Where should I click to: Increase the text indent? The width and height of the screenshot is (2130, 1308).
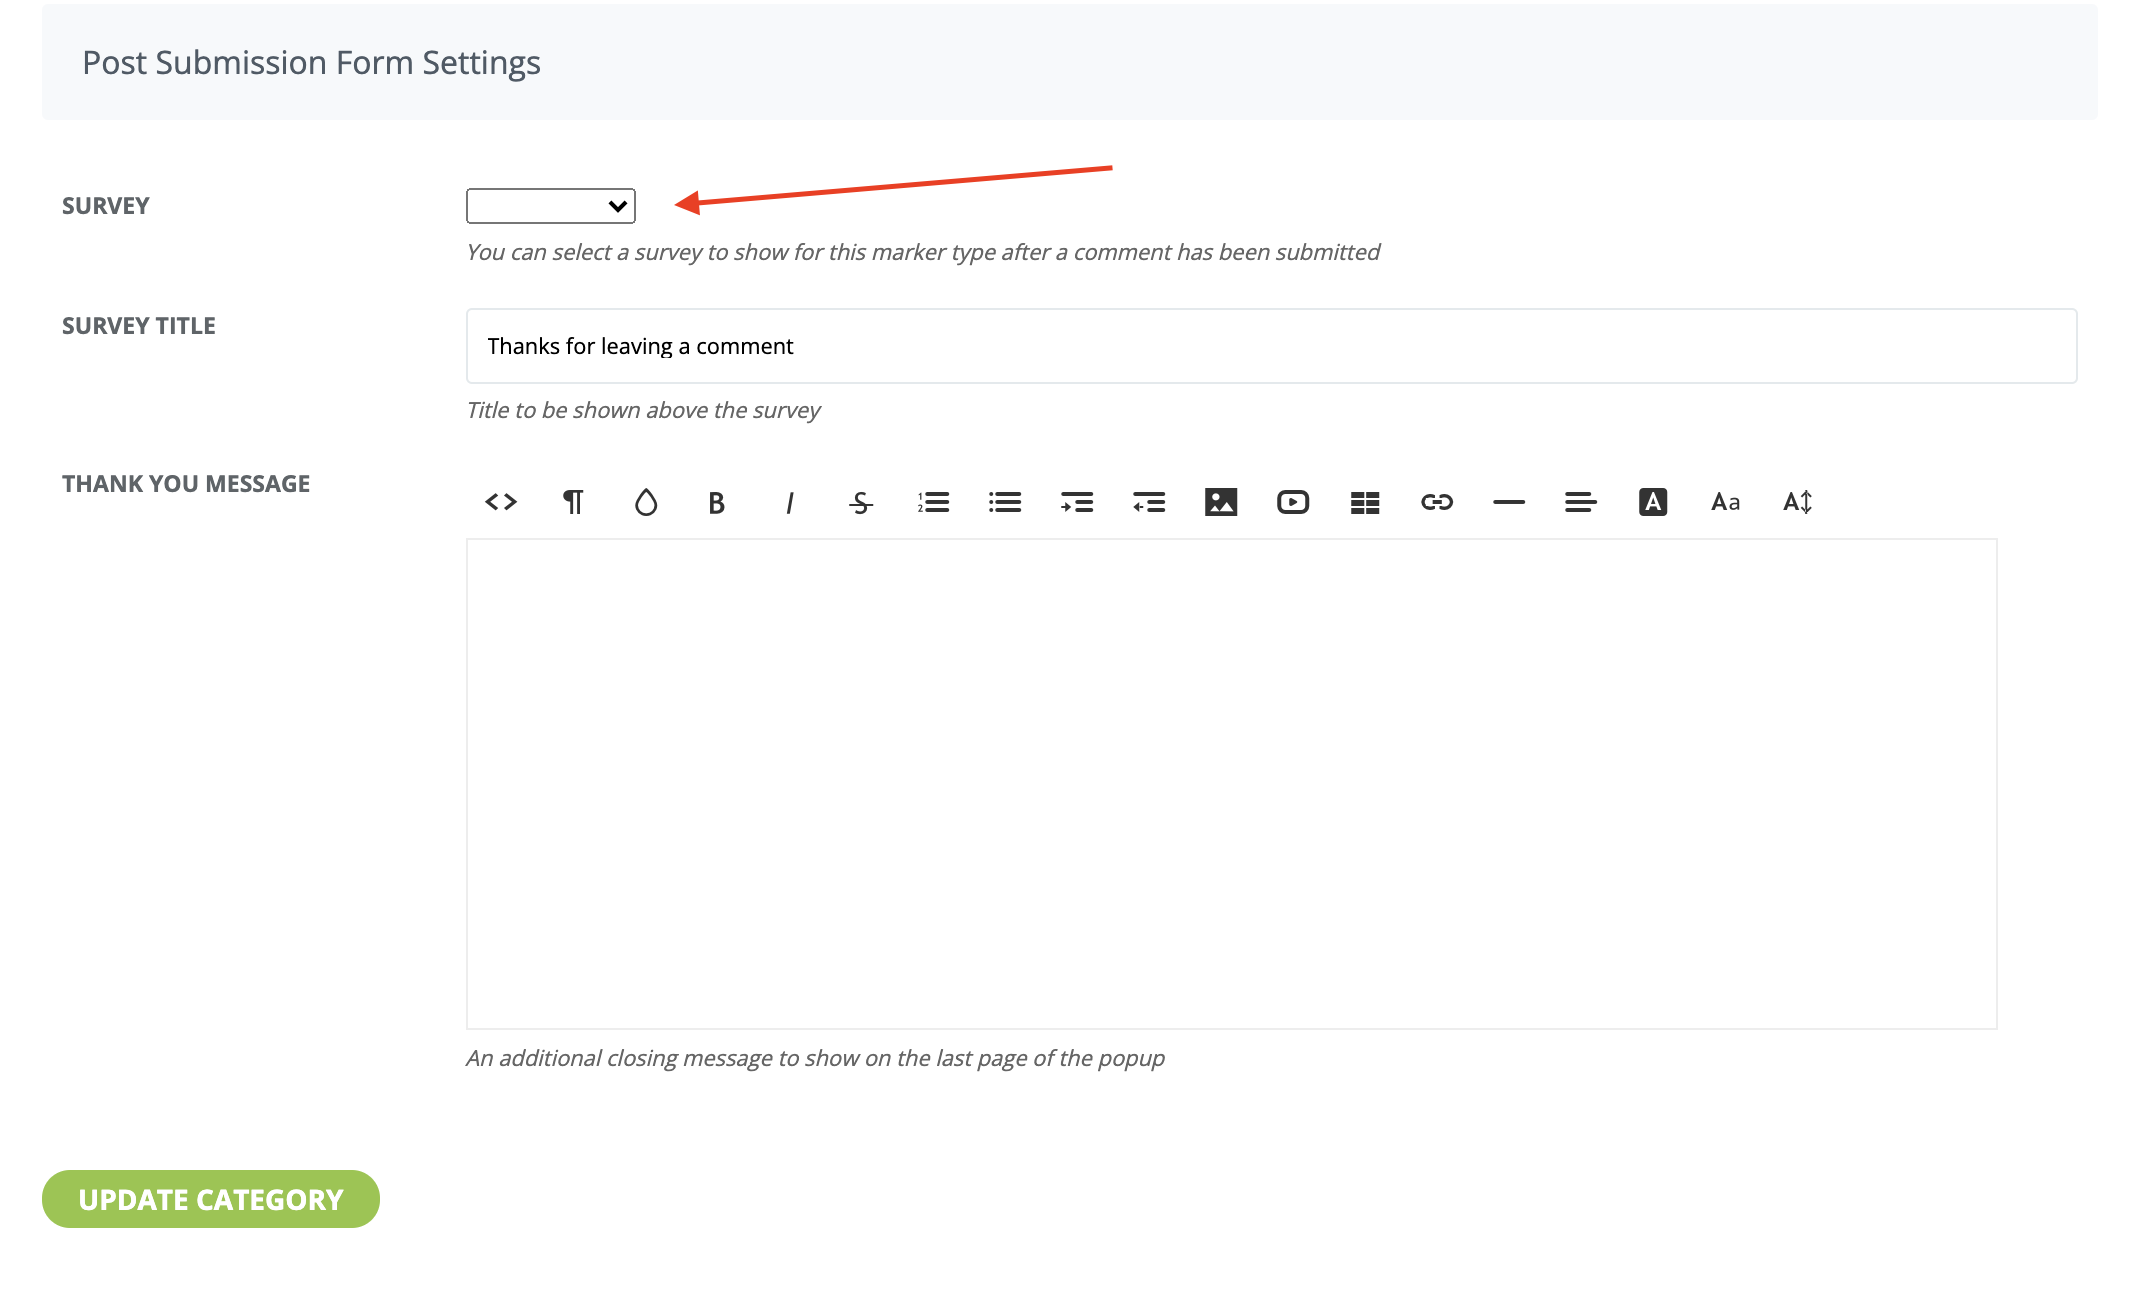[x=1077, y=502]
